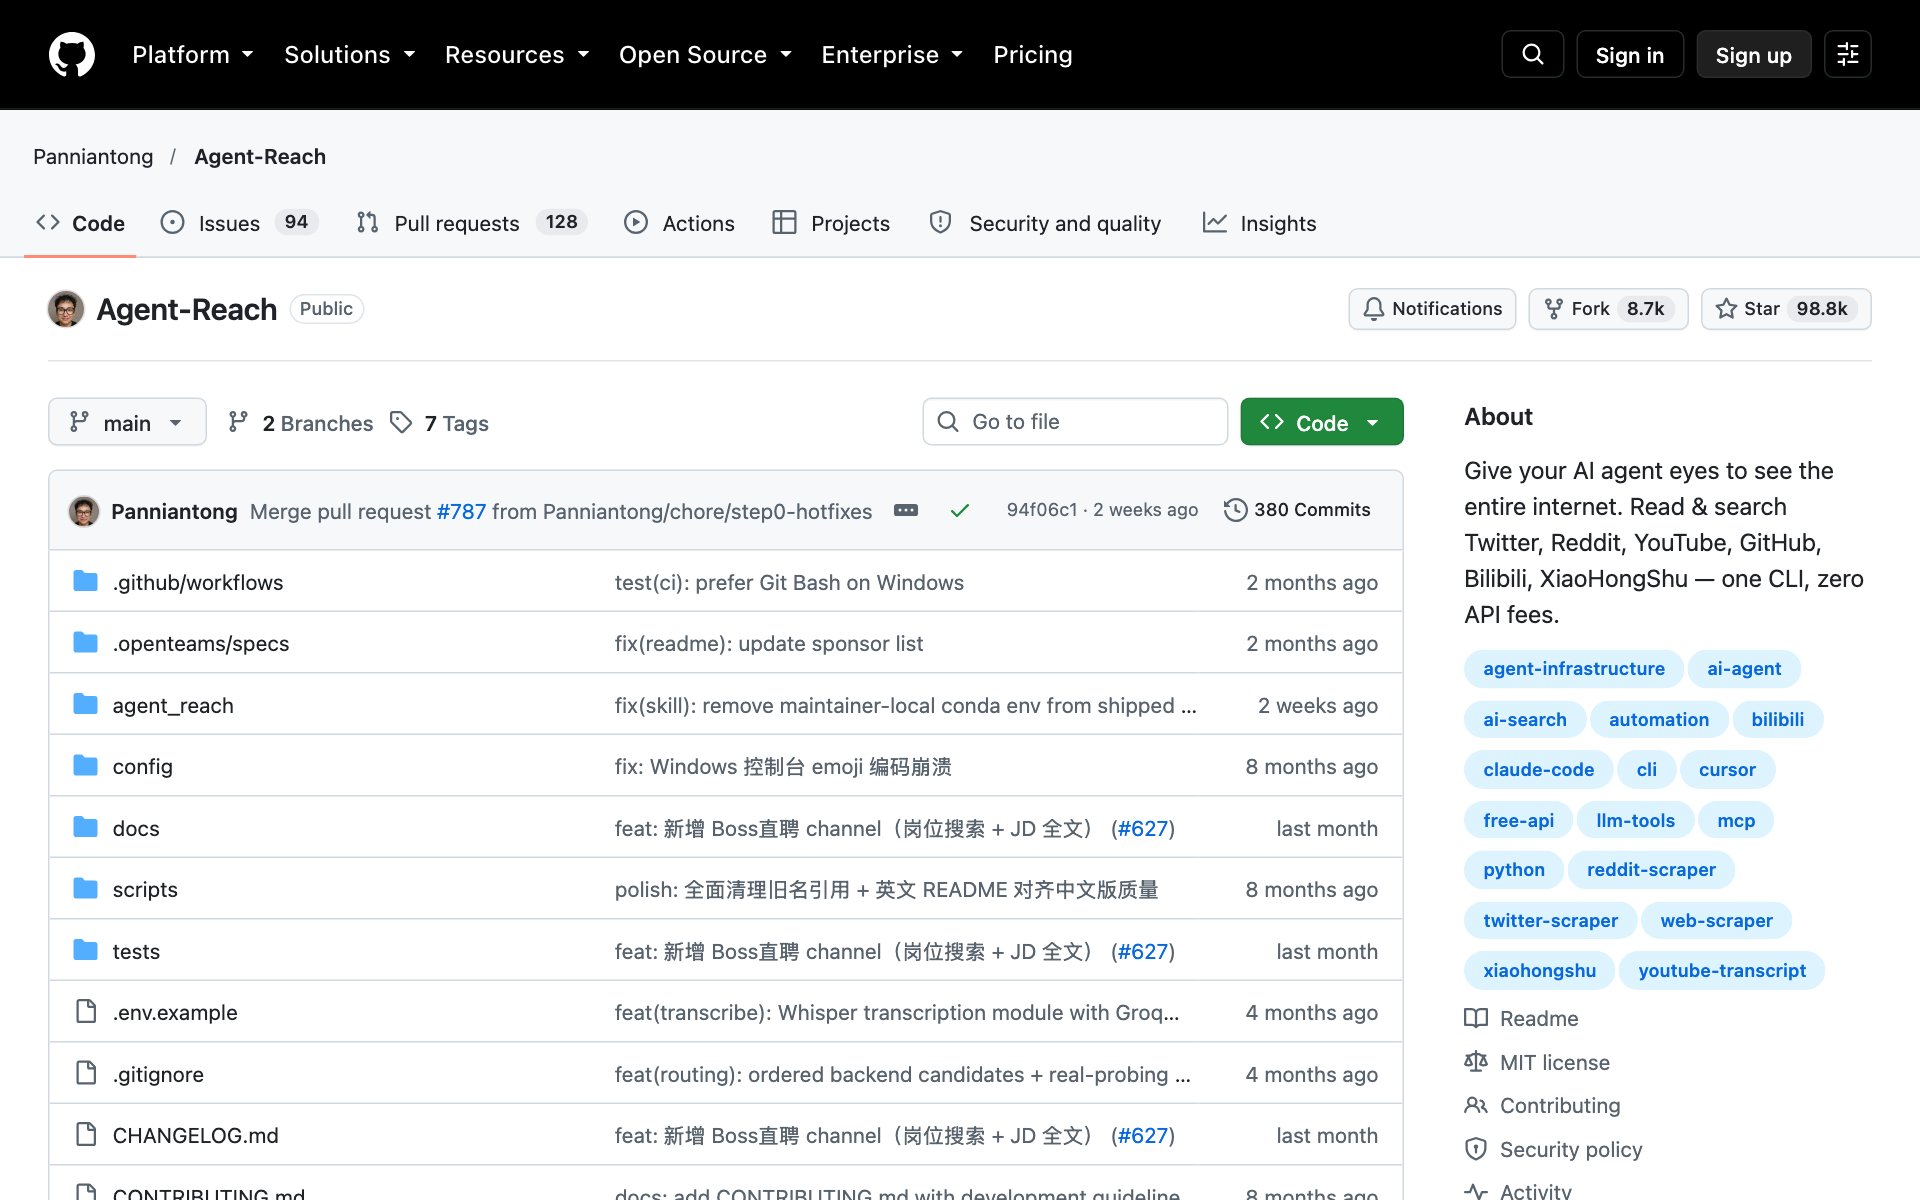The image size is (1920, 1200).
Task: Click the Security policy shield icon
Action: click(1476, 1149)
